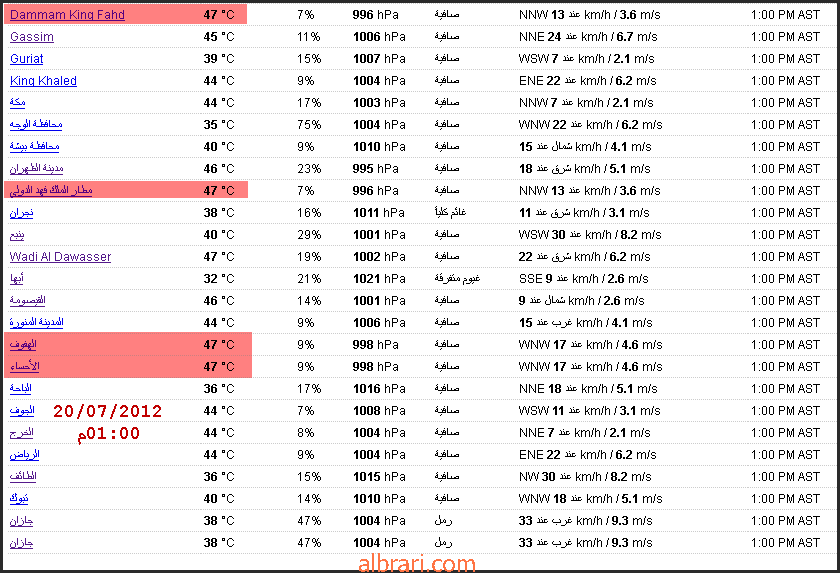The image size is (840, 573).
Task: Select the الطائف link
Action: point(23,477)
